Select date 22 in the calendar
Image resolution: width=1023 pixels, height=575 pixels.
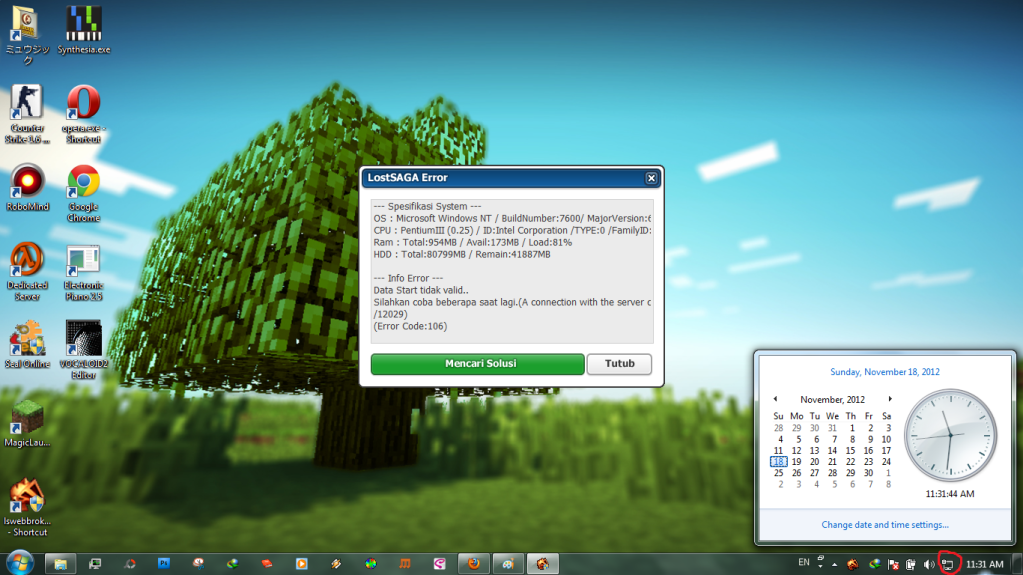click(x=850, y=461)
